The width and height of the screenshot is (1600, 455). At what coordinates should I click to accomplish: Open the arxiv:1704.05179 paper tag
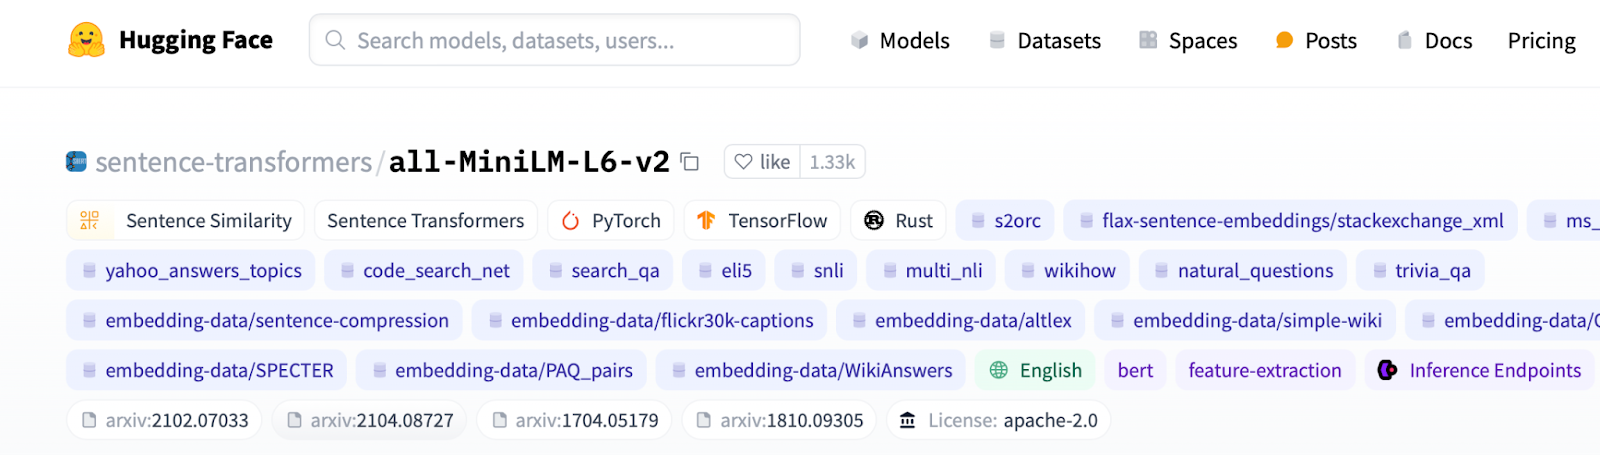[575, 420]
